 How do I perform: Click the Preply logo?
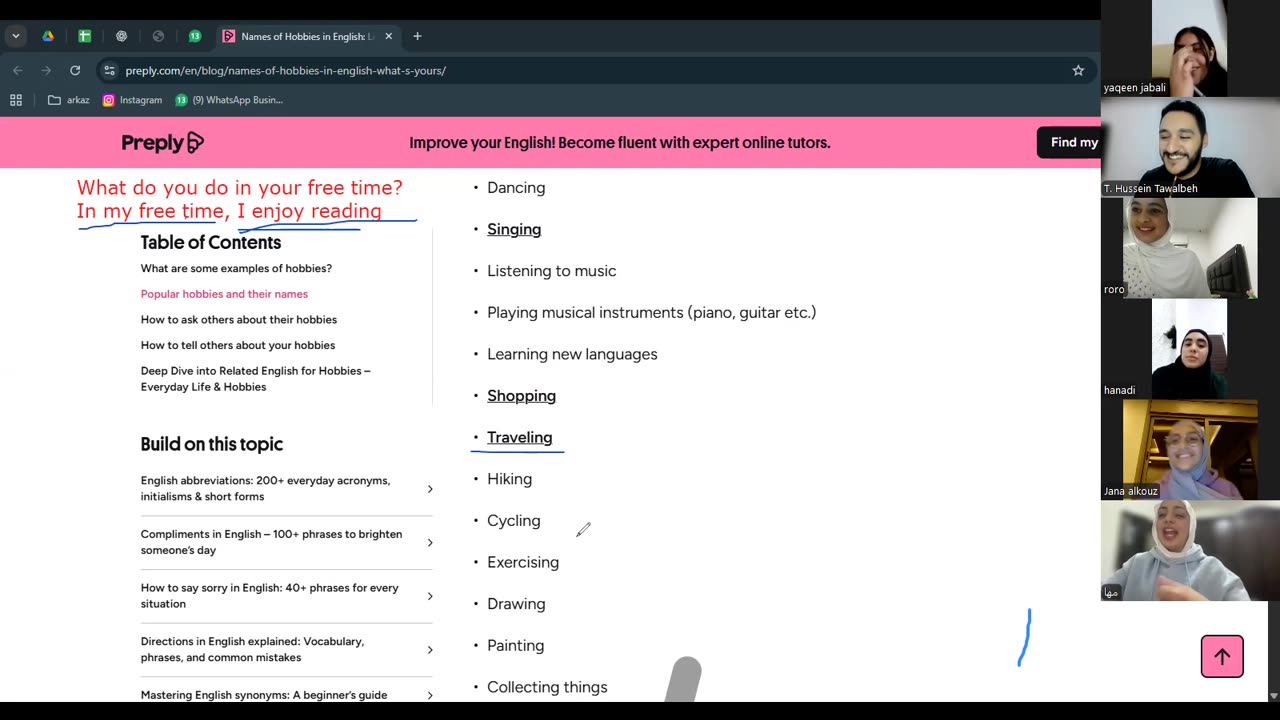[x=162, y=143]
